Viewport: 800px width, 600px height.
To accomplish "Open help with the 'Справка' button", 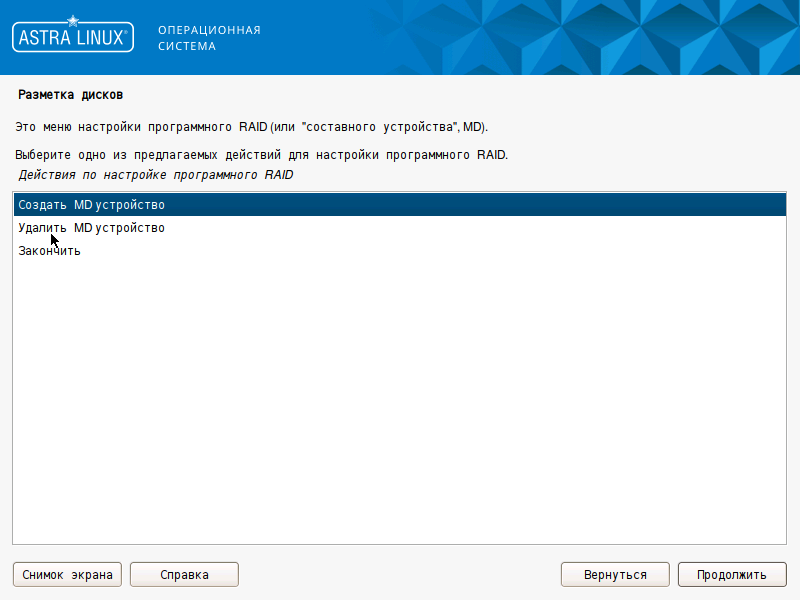I will [184, 574].
